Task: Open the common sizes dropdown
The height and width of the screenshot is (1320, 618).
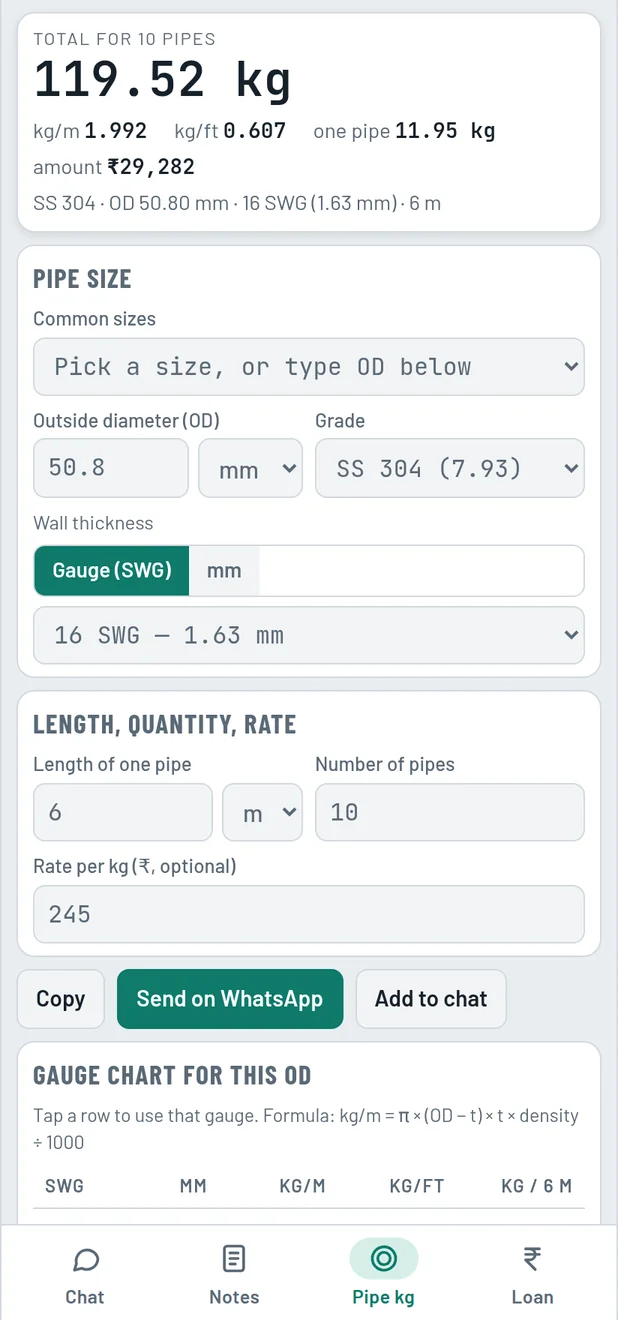Action: pyautogui.click(x=309, y=367)
